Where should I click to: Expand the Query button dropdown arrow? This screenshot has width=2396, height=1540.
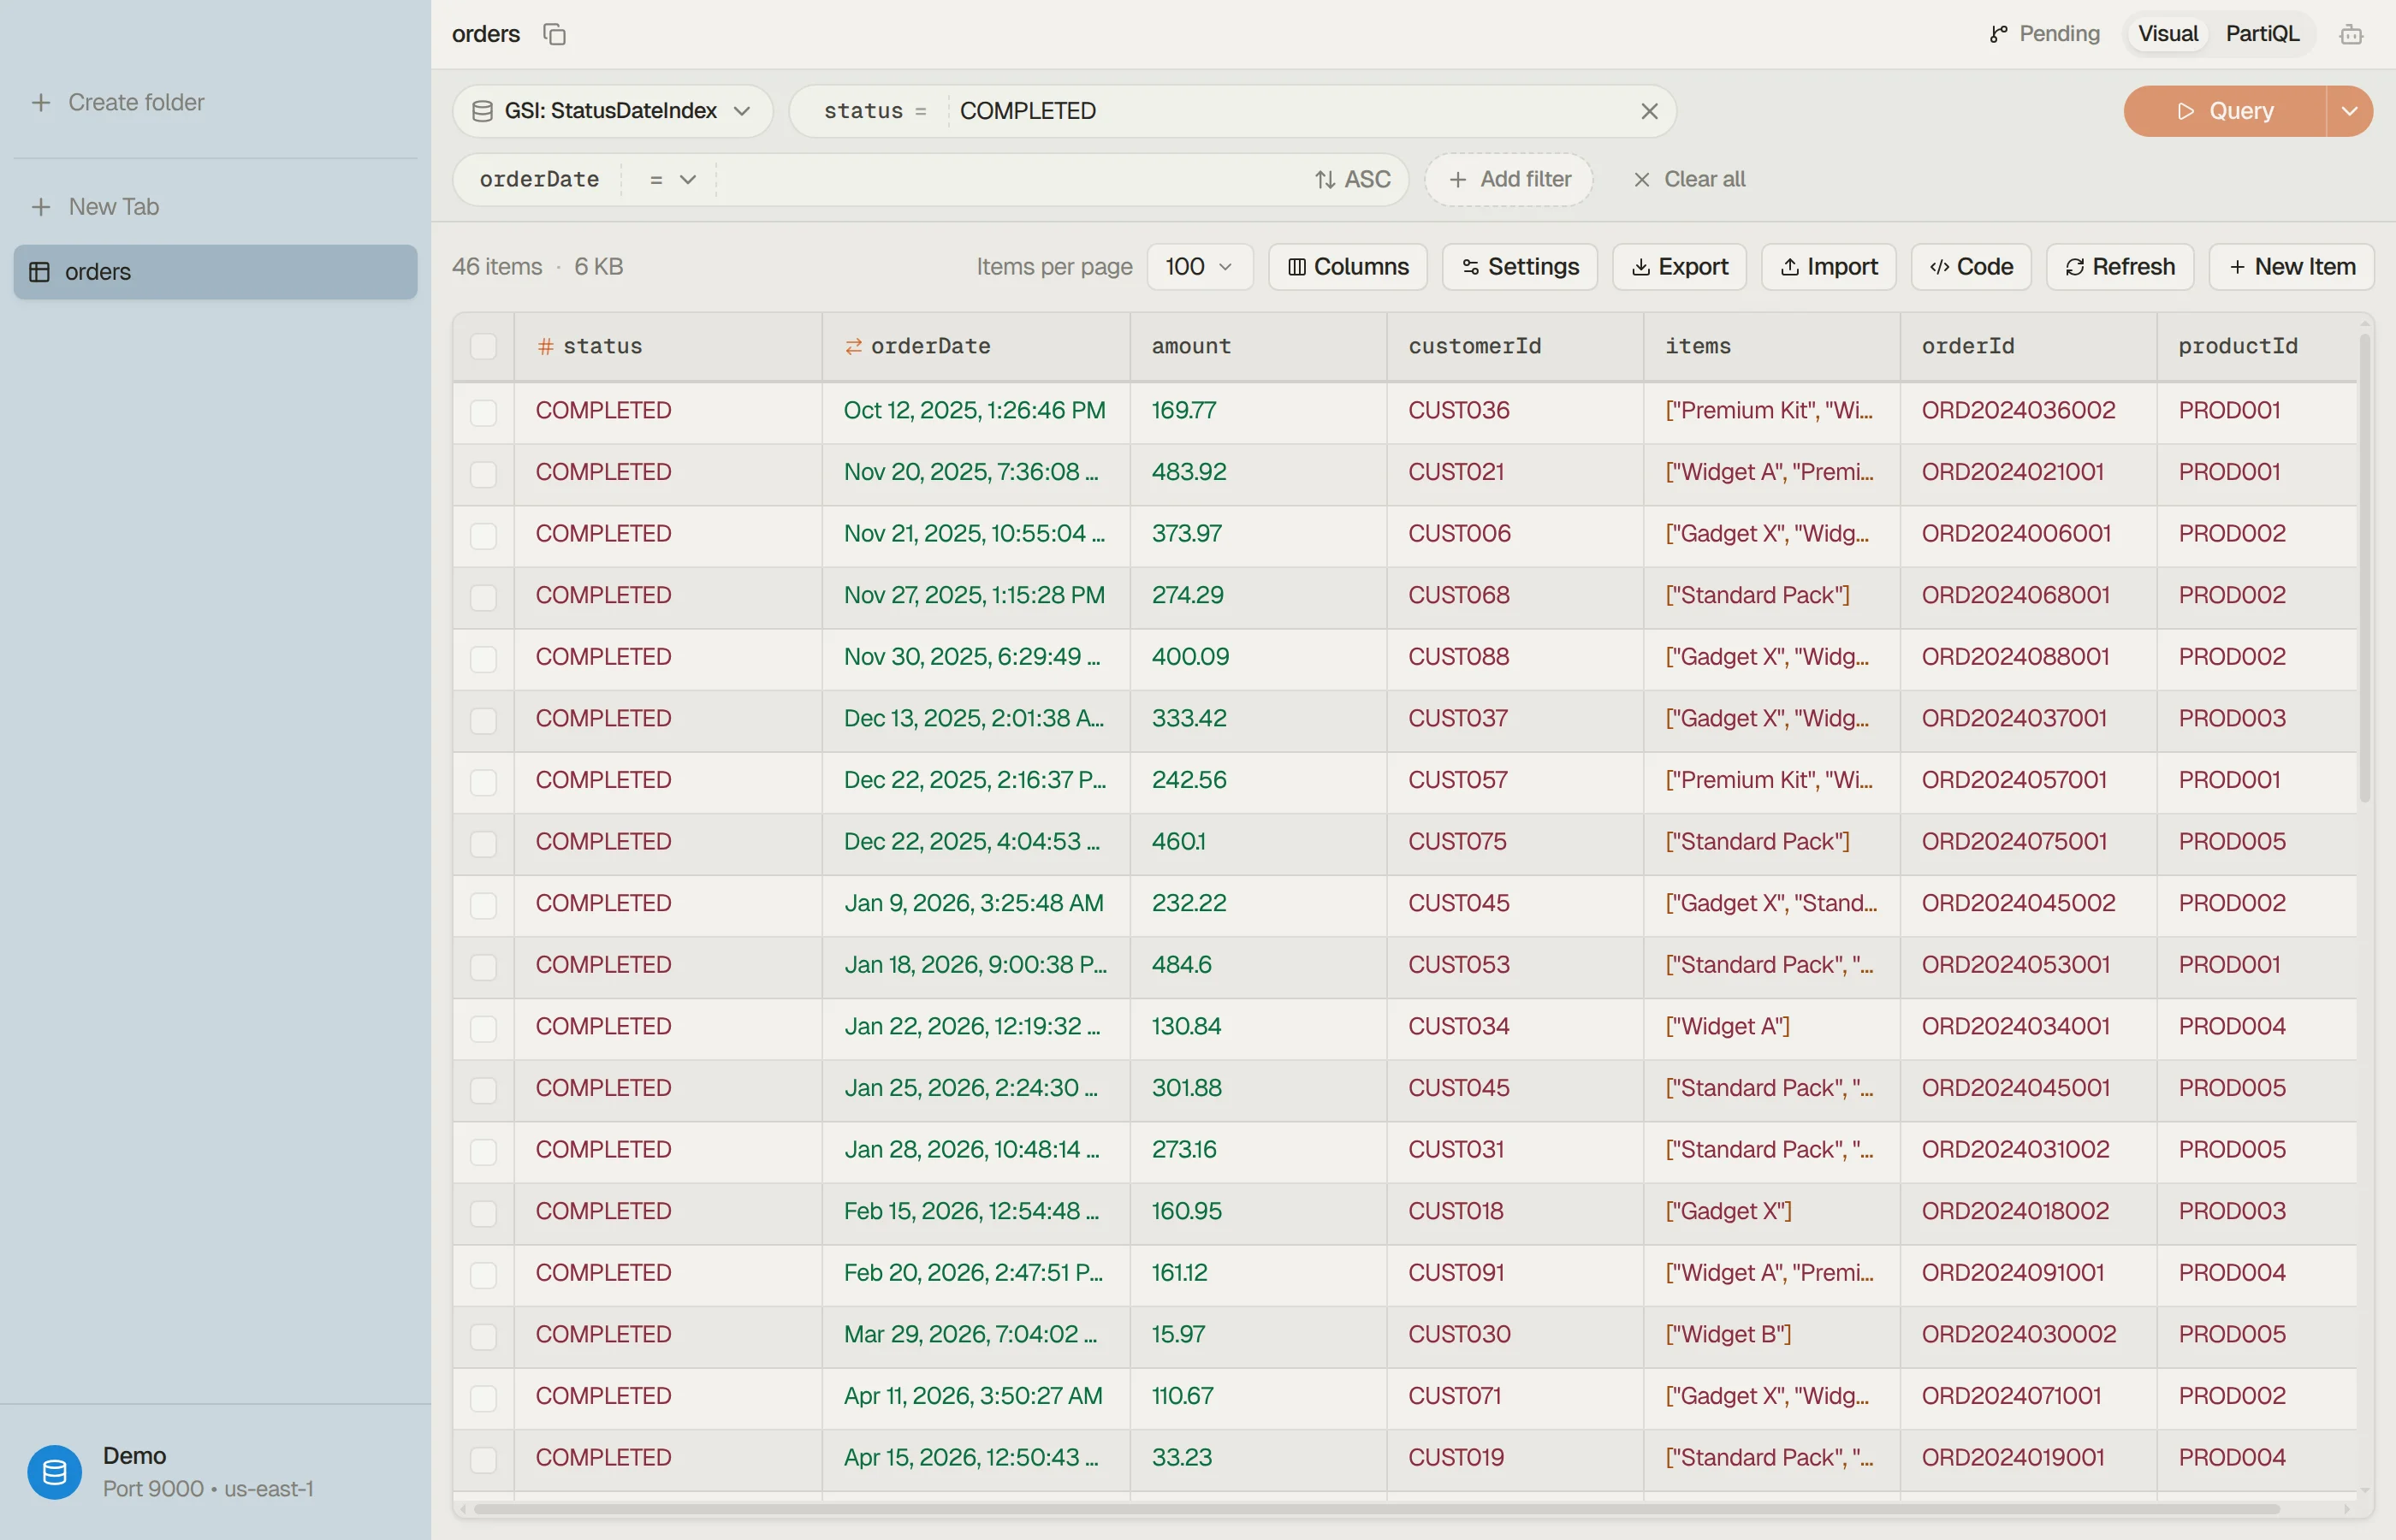point(2349,111)
